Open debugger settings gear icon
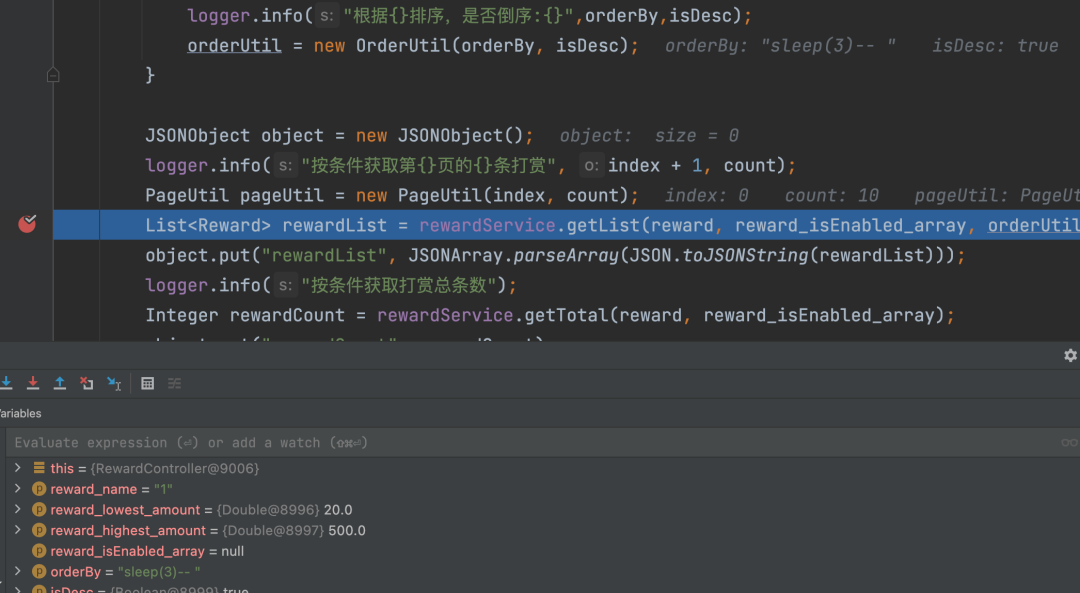1080x593 pixels. click(1070, 355)
